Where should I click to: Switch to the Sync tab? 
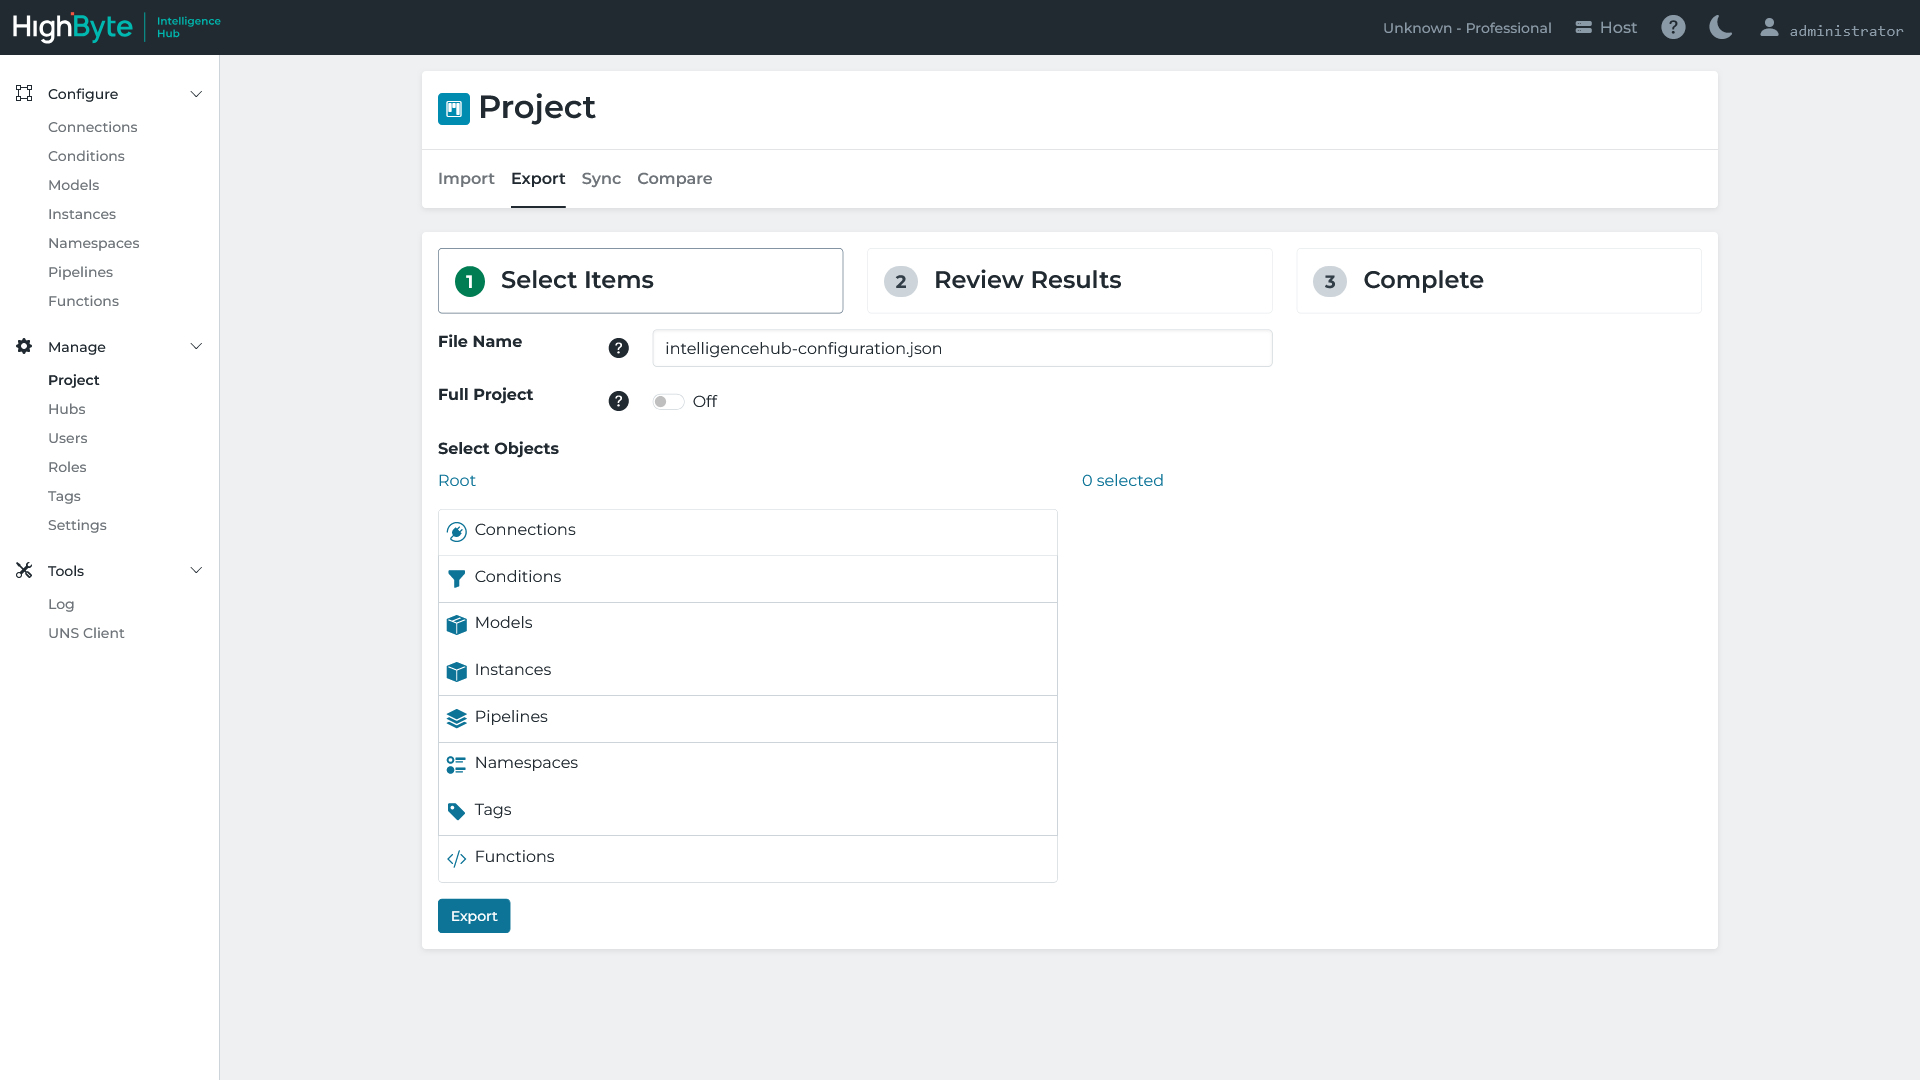(x=601, y=178)
